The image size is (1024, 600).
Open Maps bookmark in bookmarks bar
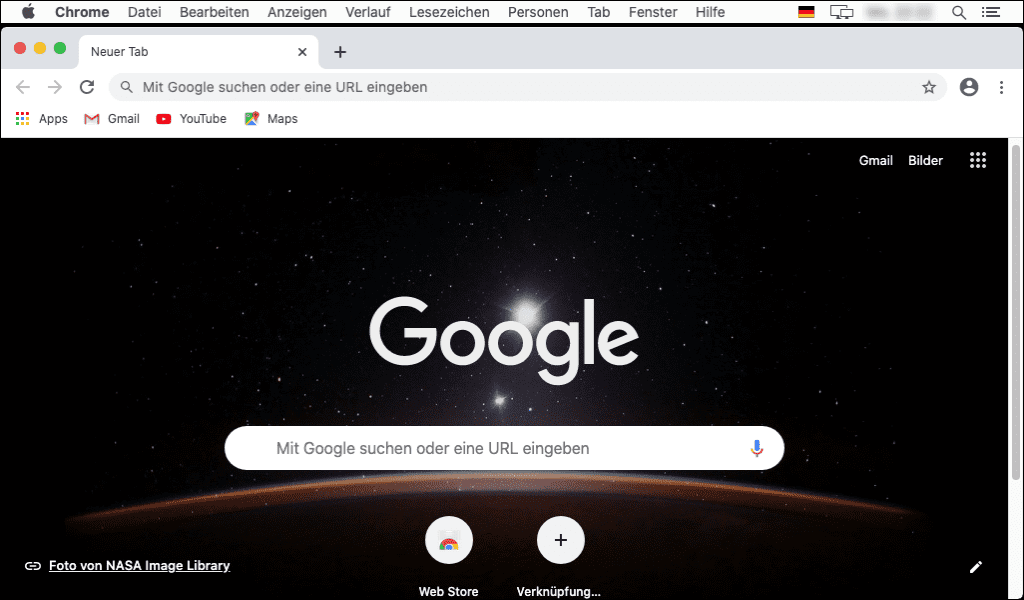point(271,118)
